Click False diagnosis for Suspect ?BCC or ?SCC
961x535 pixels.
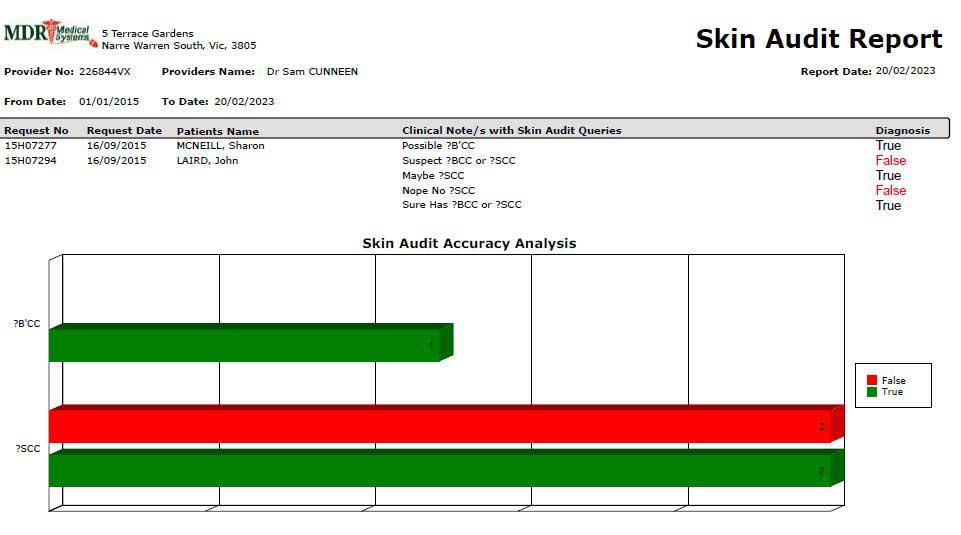(x=891, y=161)
